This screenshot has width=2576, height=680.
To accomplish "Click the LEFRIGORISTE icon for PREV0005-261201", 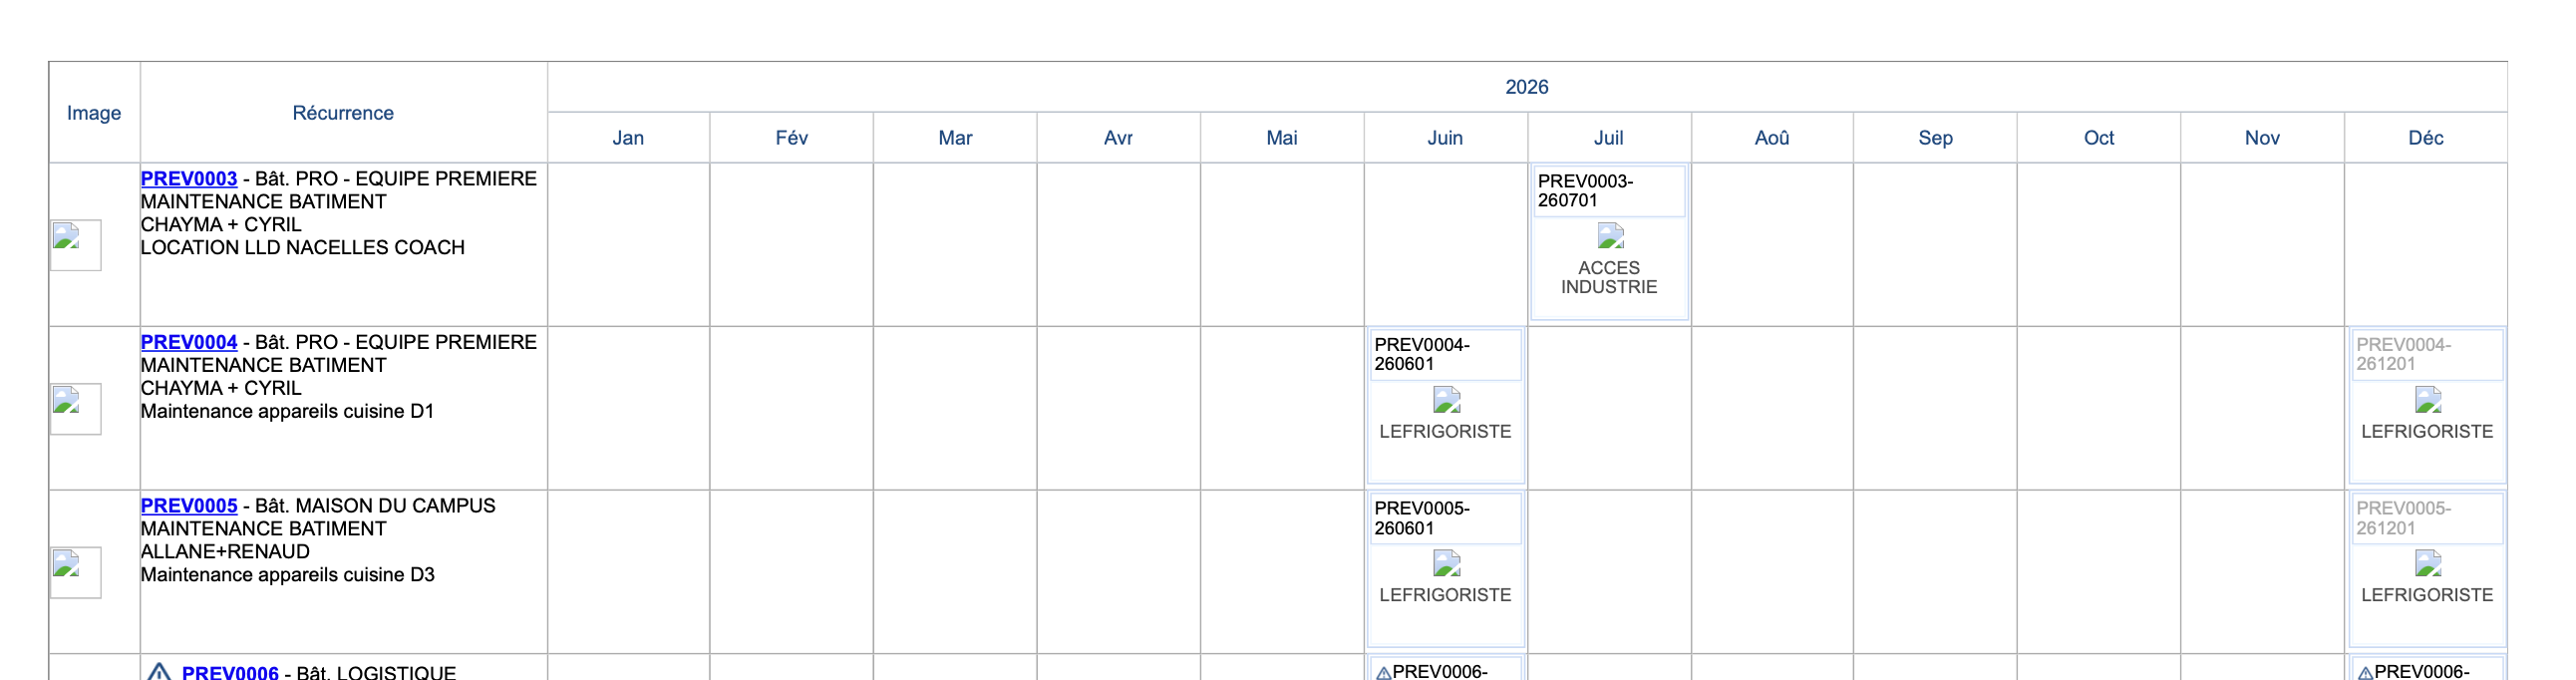I will tap(2428, 564).
